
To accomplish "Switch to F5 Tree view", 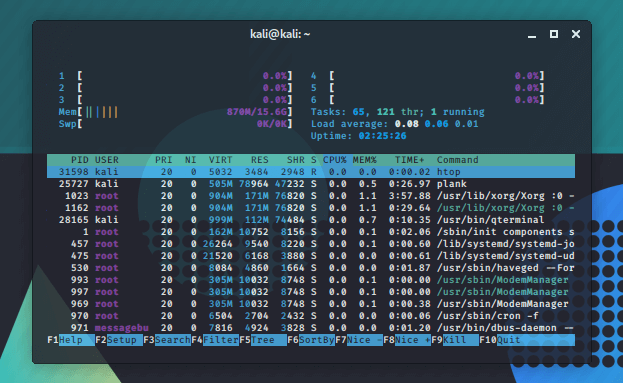I will (263, 340).
